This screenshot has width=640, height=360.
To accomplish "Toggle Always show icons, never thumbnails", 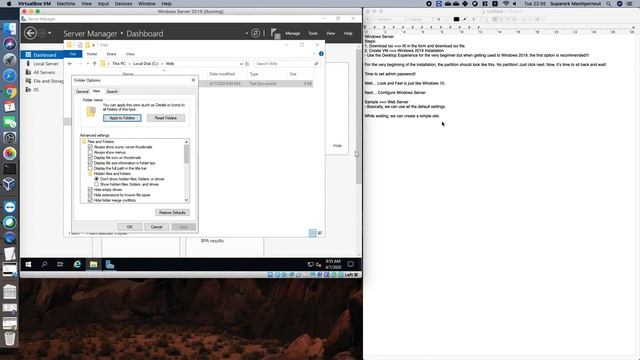I will click(x=90, y=147).
